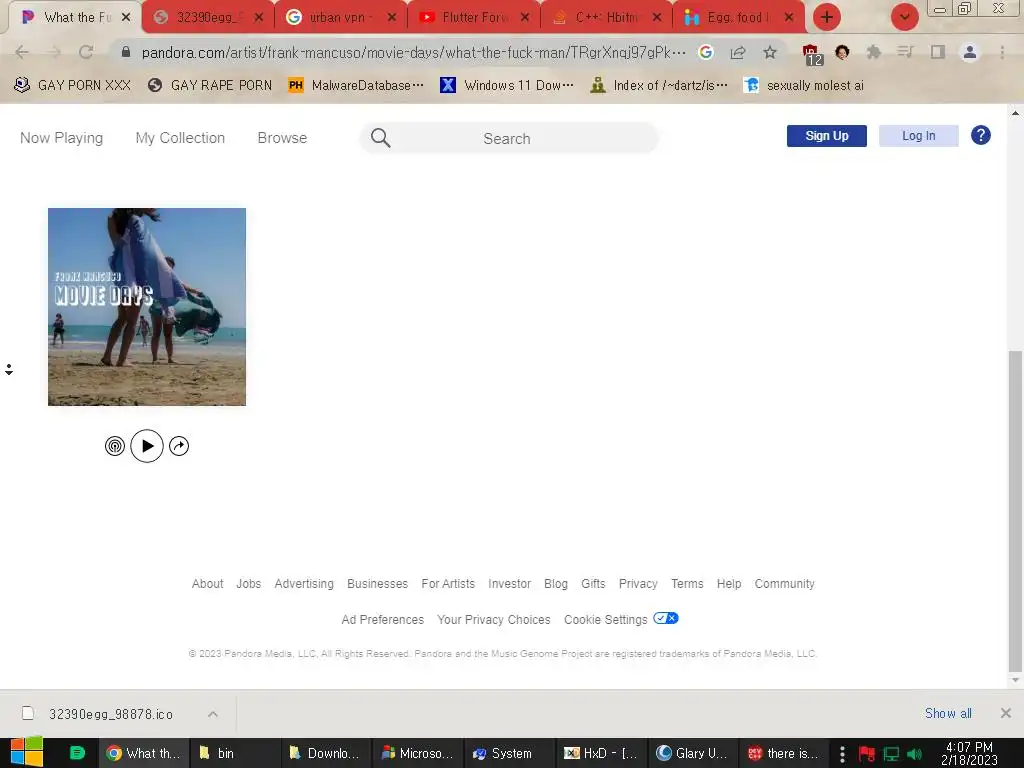The height and width of the screenshot is (768, 1024).
Task: Switch to the 32390egg tab
Action: [x=208, y=18]
